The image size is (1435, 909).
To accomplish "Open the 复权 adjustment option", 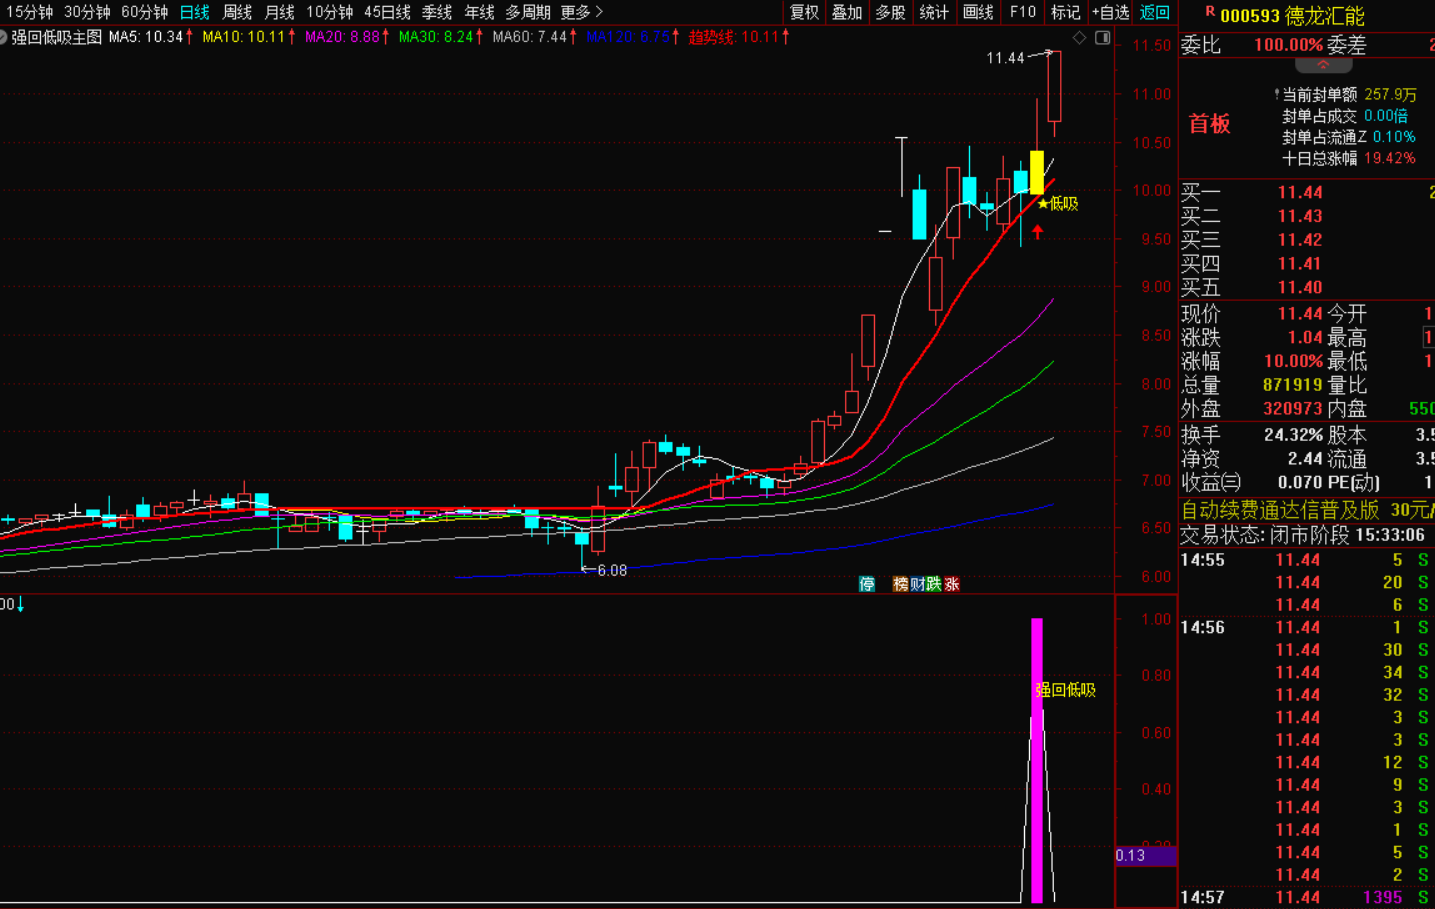I will 805,12.
